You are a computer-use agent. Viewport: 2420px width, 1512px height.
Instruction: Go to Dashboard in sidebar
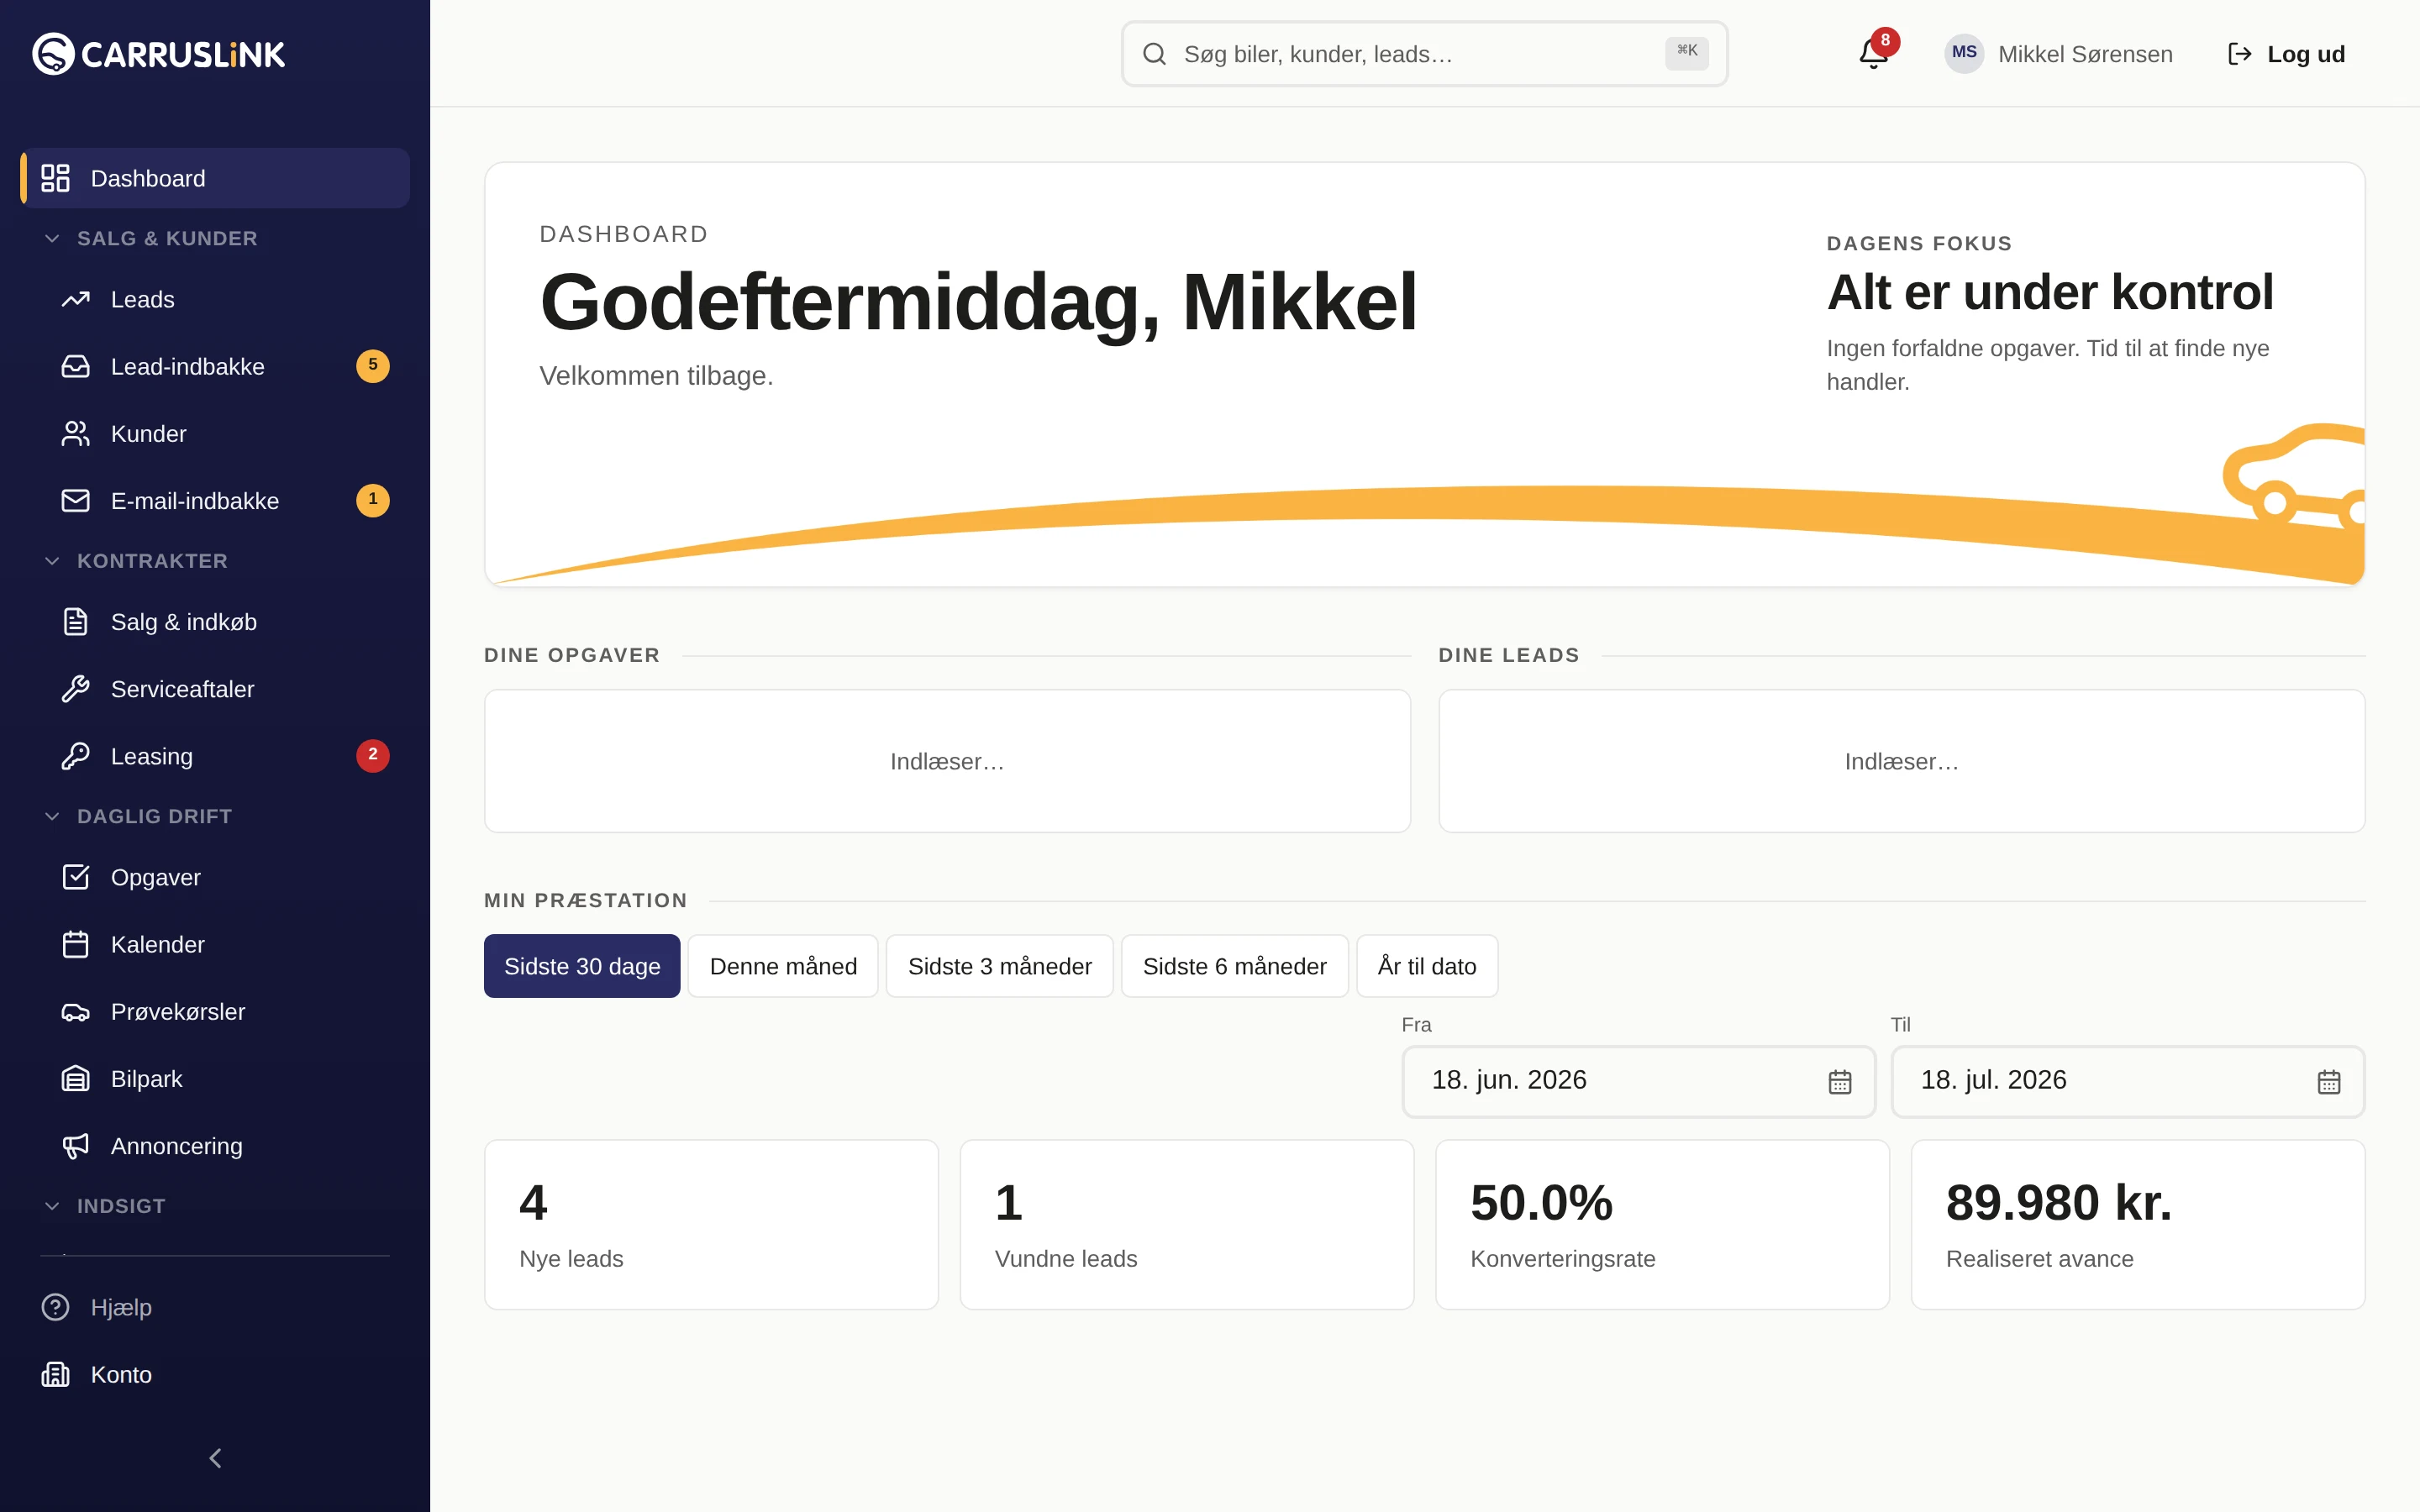(215, 178)
